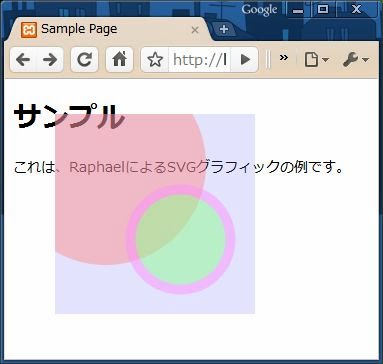Open the wrench tools menu dropdown

356,60
